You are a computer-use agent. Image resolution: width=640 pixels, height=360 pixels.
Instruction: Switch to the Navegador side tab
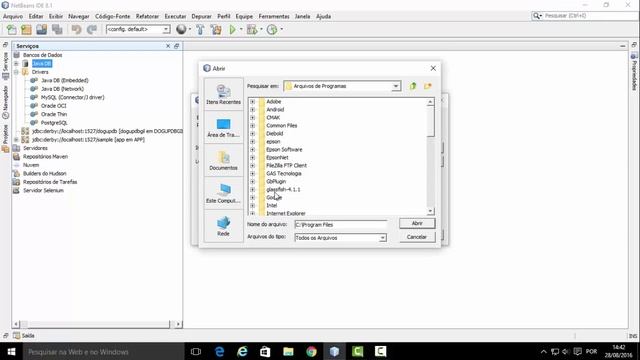pos(5,102)
